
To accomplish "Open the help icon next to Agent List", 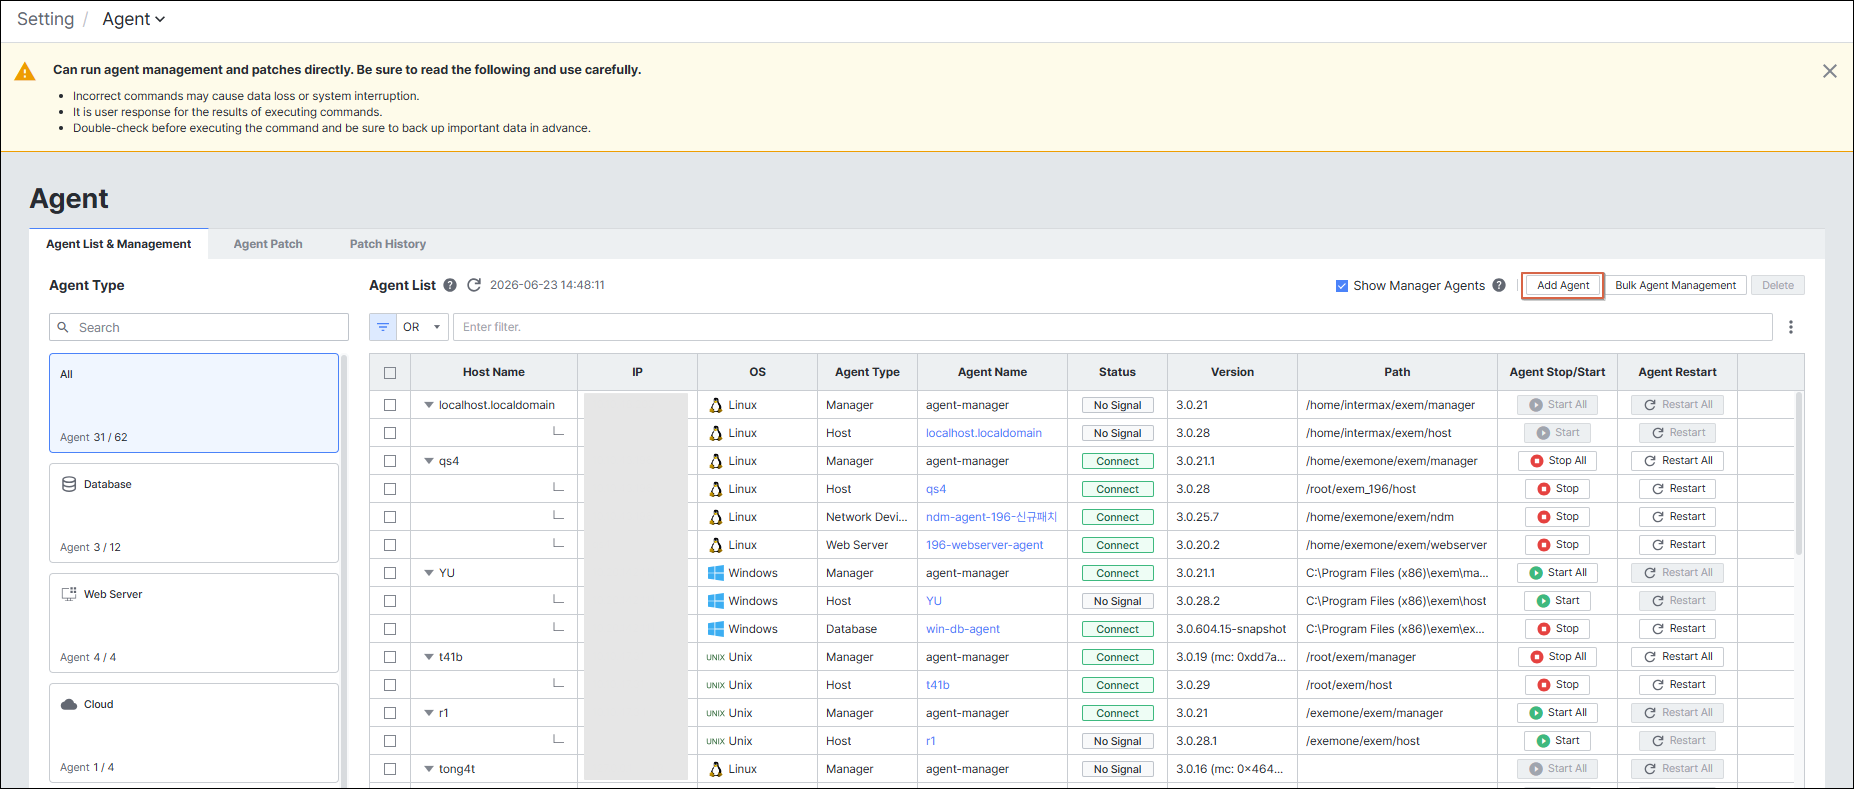I will coord(450,285).
